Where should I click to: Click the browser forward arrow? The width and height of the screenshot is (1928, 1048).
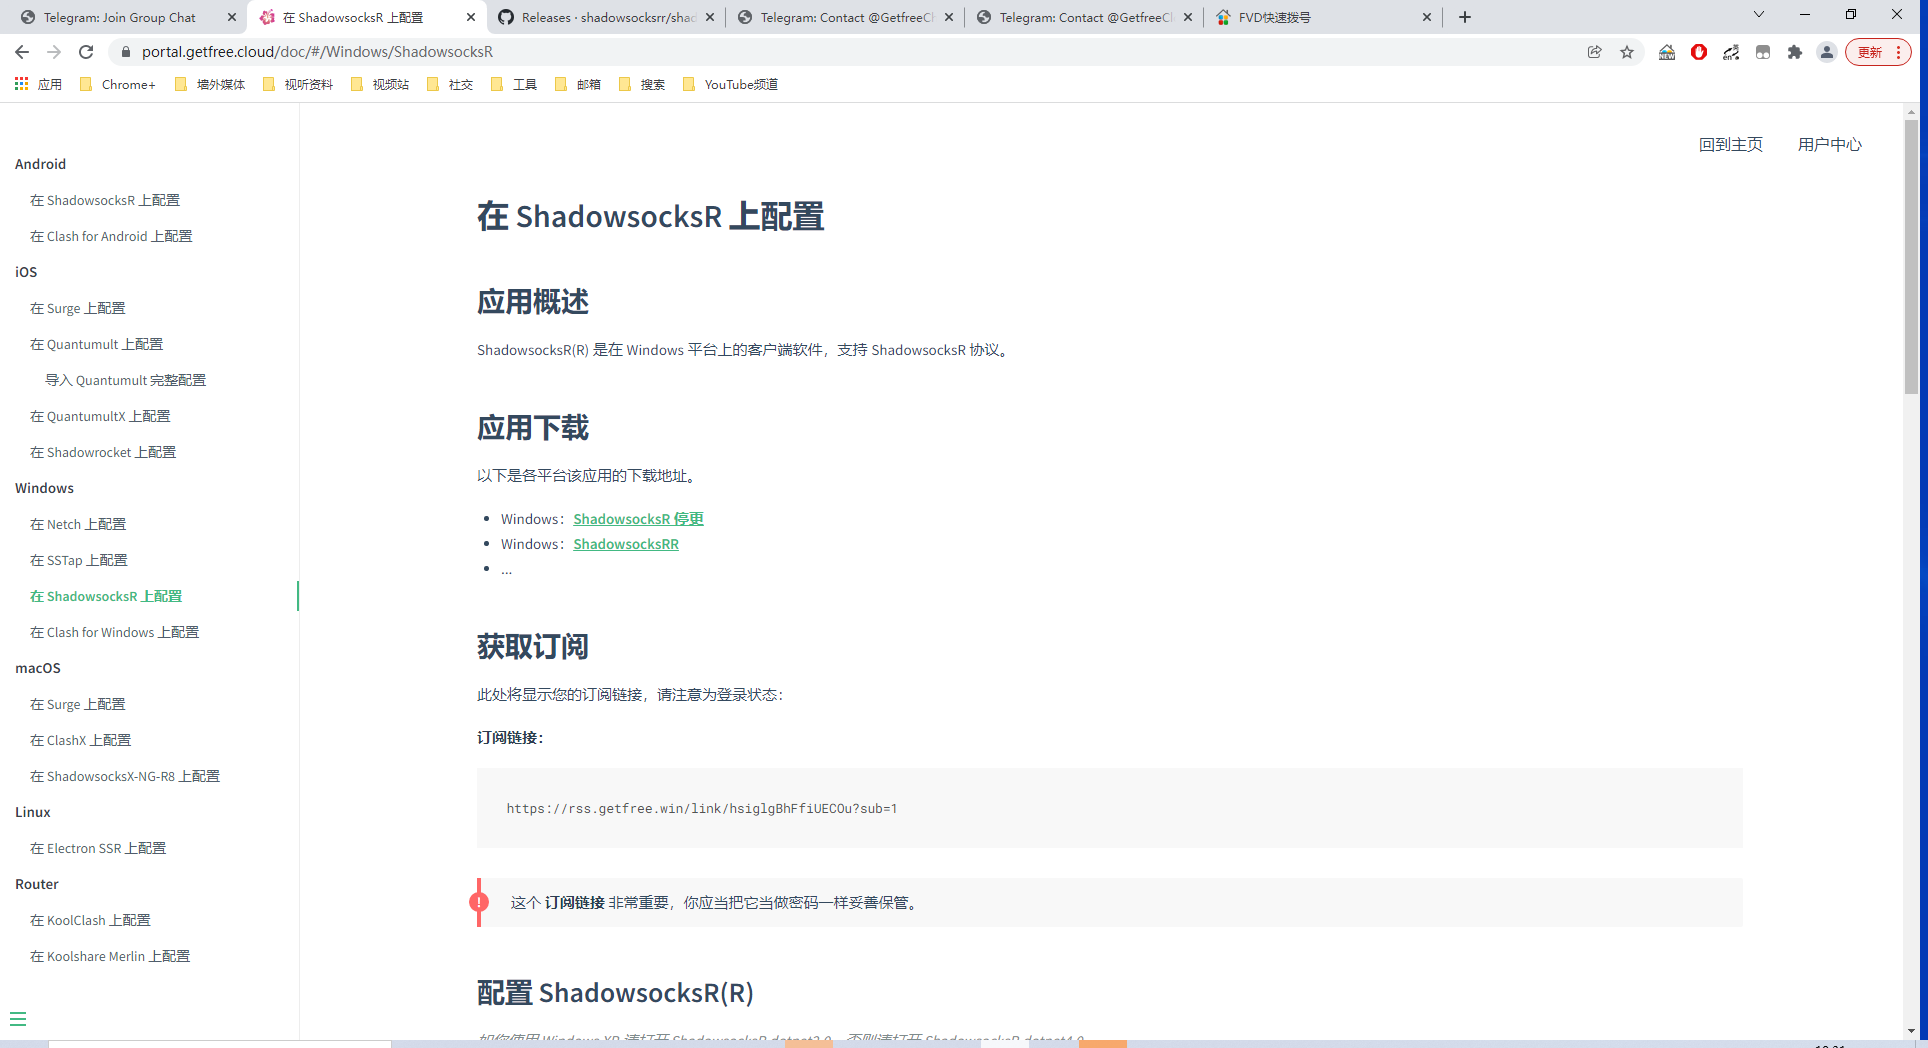[x=54, y=52]
